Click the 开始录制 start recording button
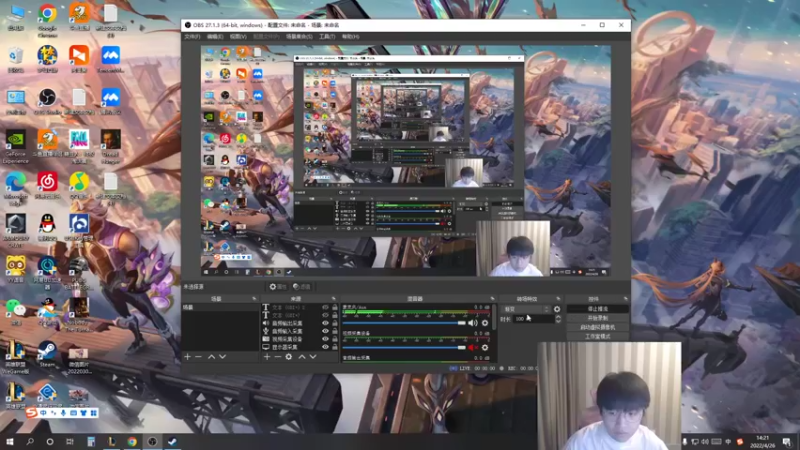The width and height of the screenshot is (800, 450). pyautogui.click(x=597, y=318)
